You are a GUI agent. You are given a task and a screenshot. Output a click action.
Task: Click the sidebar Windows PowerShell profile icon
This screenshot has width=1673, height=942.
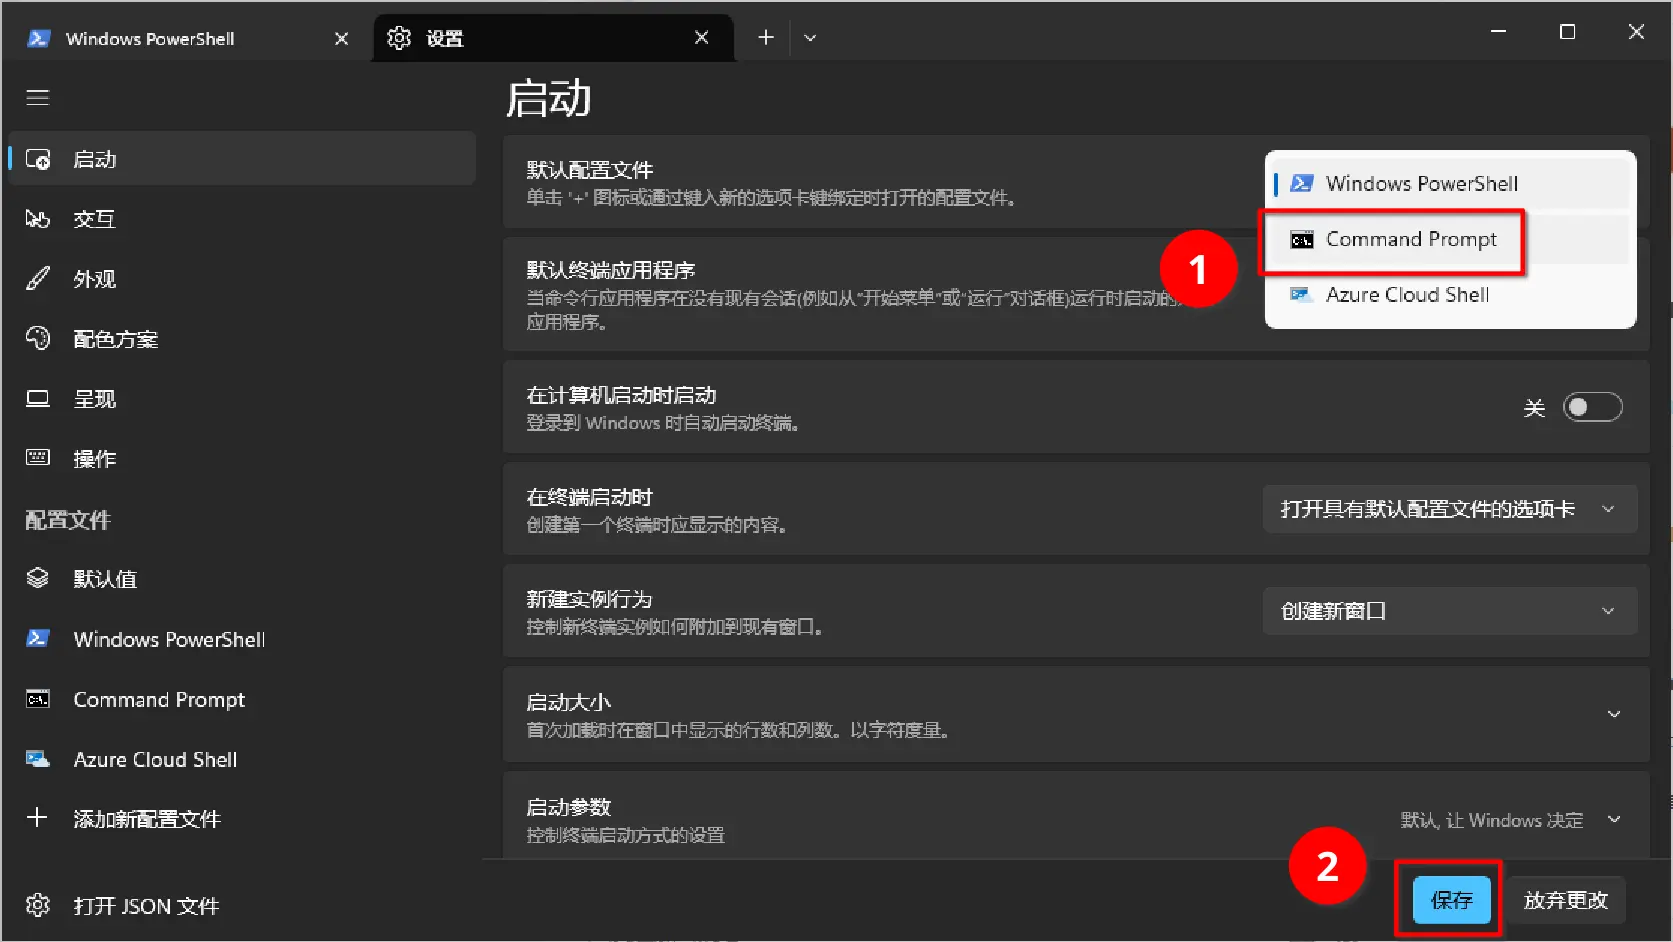click(x=38, y=639)
